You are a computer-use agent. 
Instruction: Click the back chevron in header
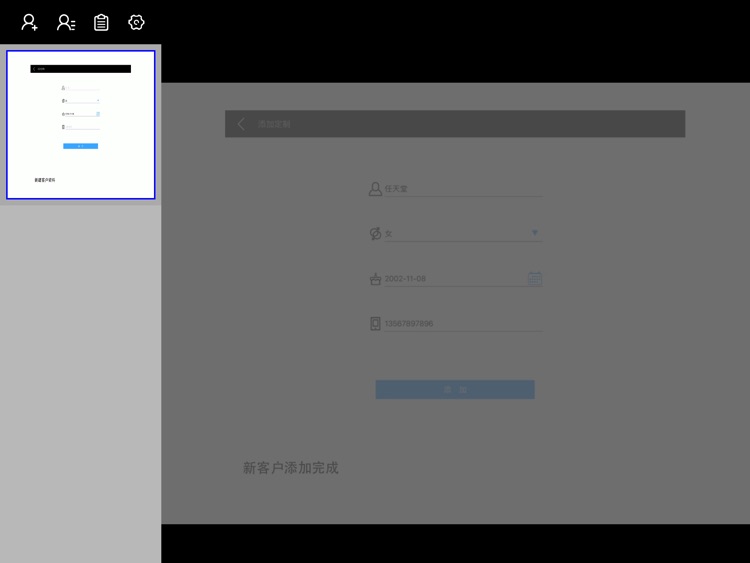241,124
